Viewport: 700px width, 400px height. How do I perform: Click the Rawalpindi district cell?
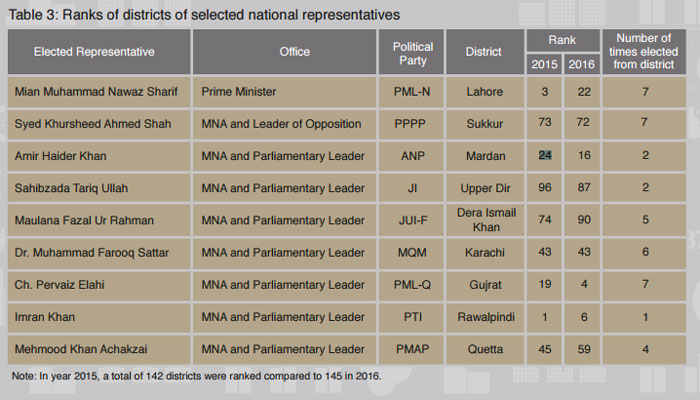(485, 317)
